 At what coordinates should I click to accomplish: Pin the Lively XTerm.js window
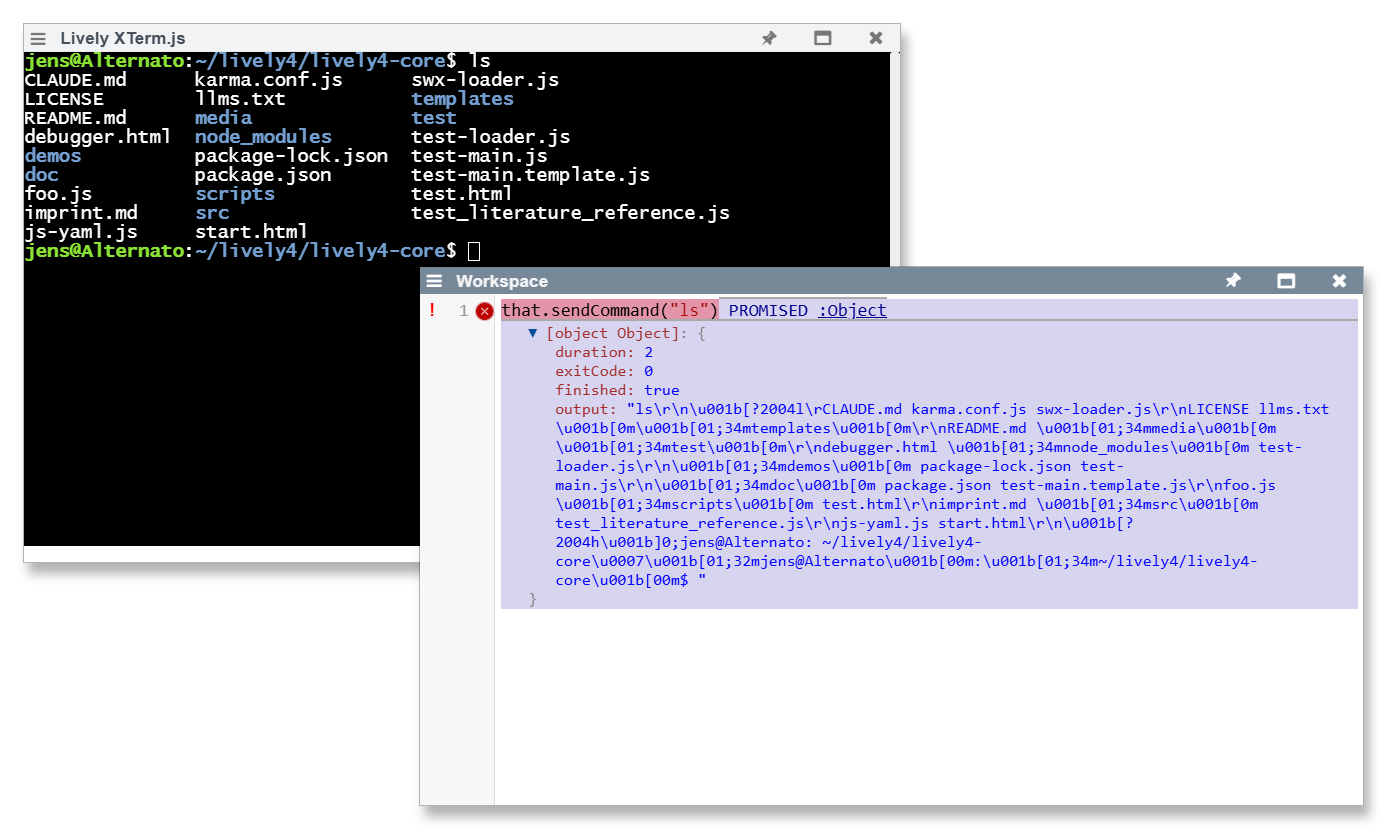click(769, 39)
